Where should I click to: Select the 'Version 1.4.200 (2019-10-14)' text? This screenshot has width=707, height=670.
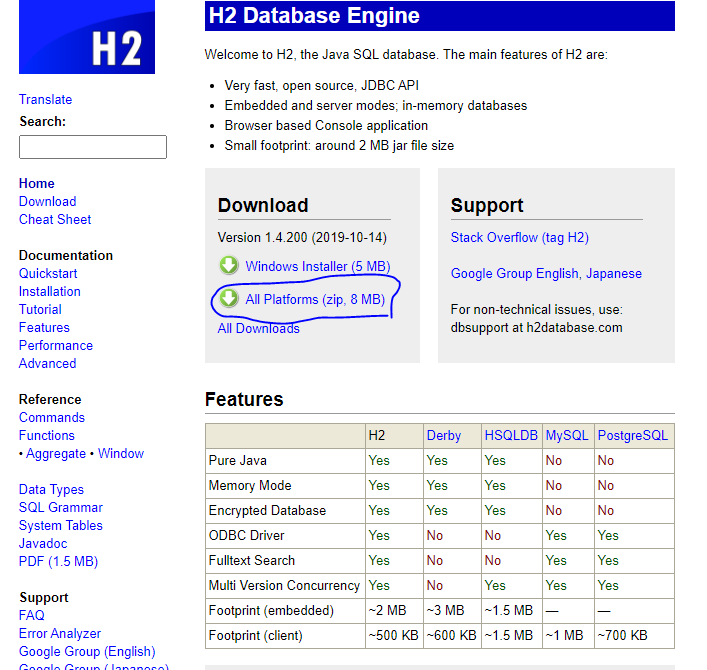[302, 238]
